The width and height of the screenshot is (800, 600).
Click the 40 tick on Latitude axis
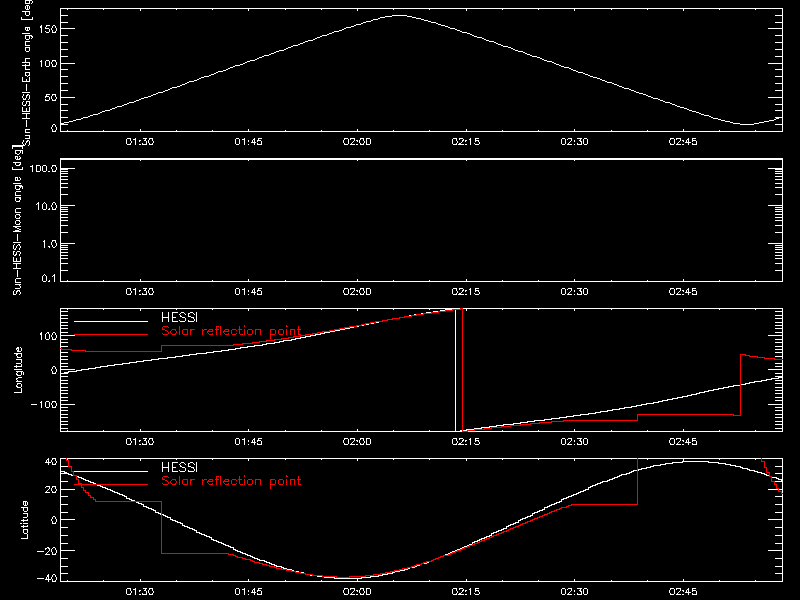point(51,462)
